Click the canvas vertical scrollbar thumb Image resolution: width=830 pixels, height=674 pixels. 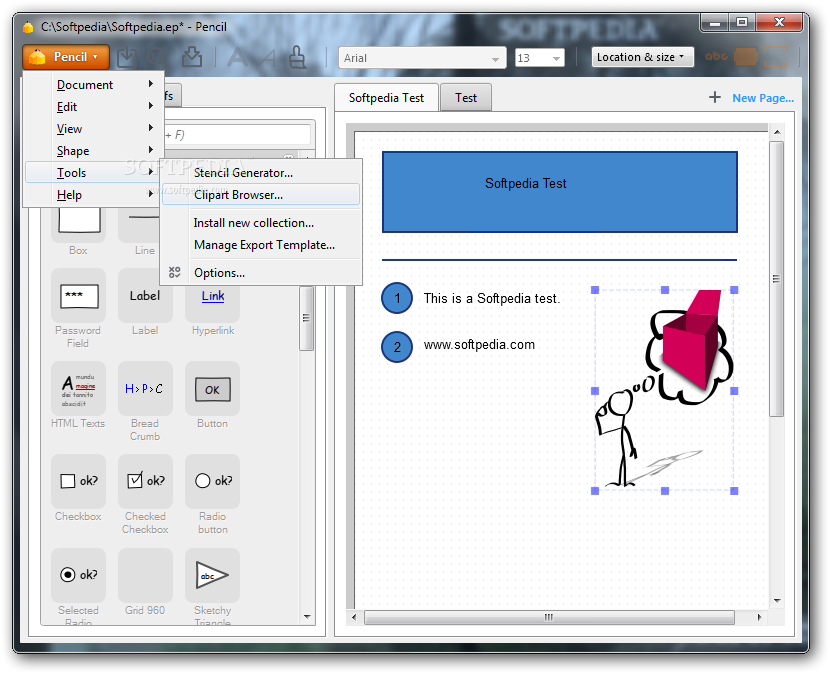[x=776, y=279]
